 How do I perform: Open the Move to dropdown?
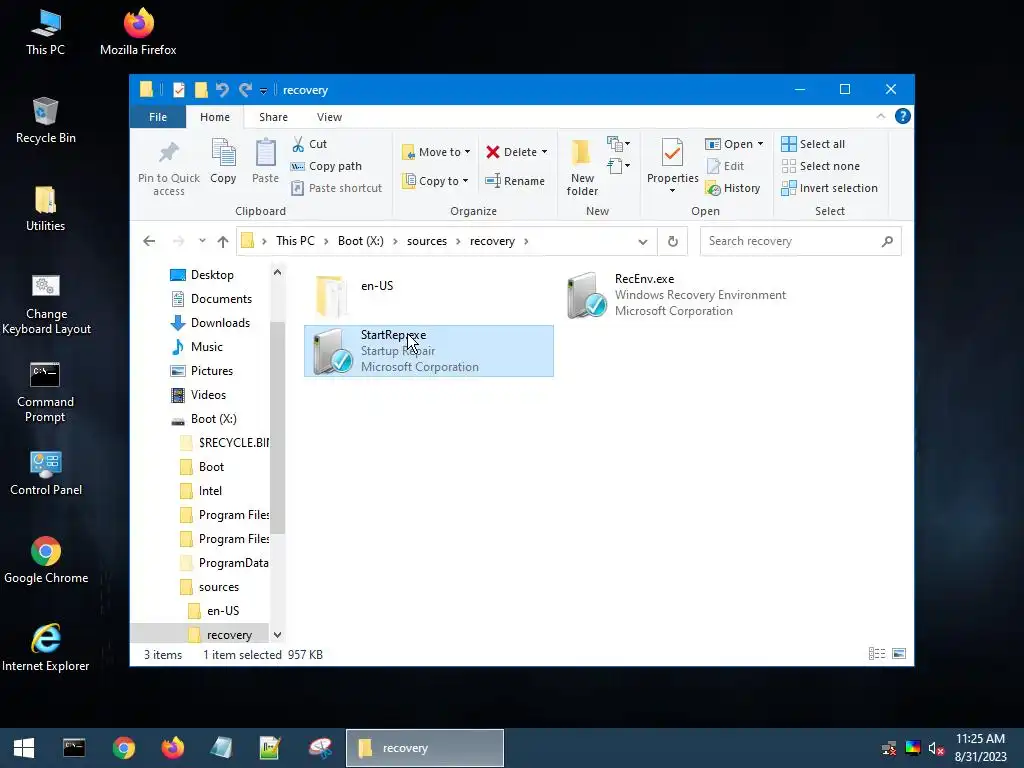[x=436, y=152]
